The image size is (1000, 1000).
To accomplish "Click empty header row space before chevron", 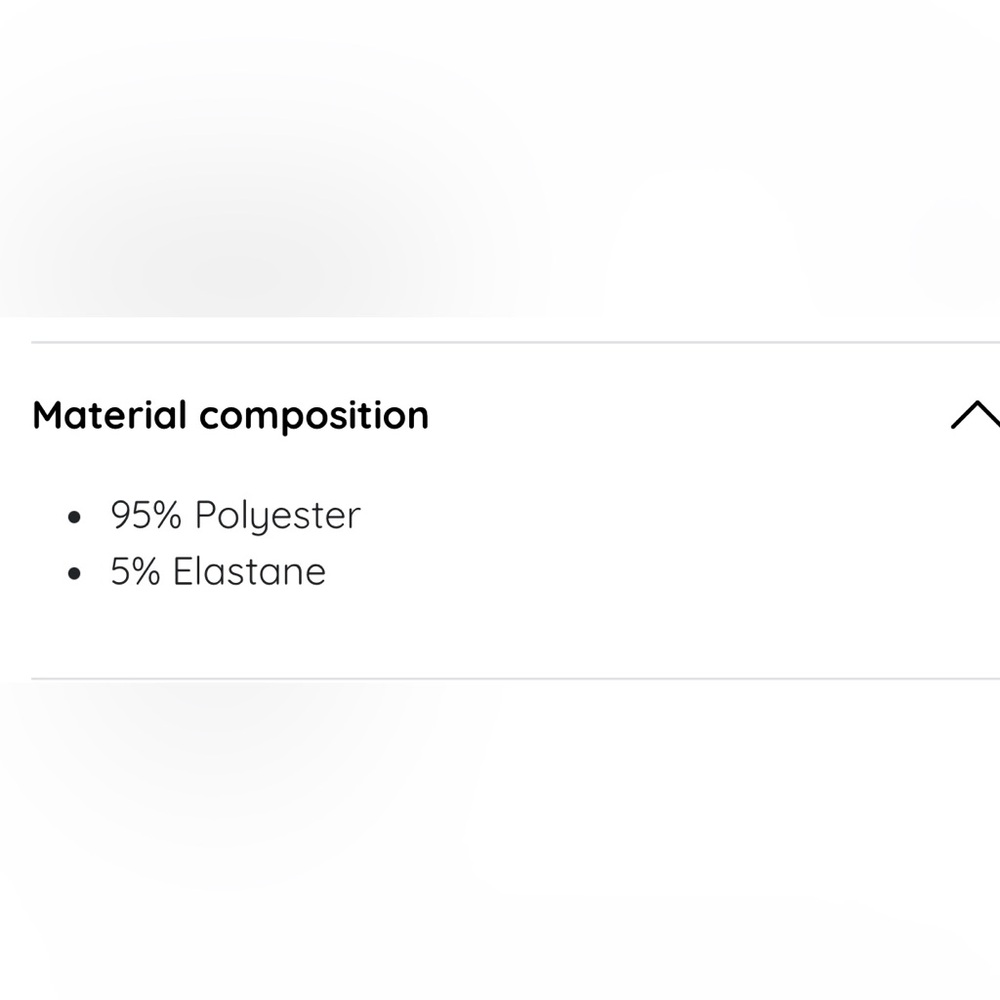I will (x=689, y=416).
